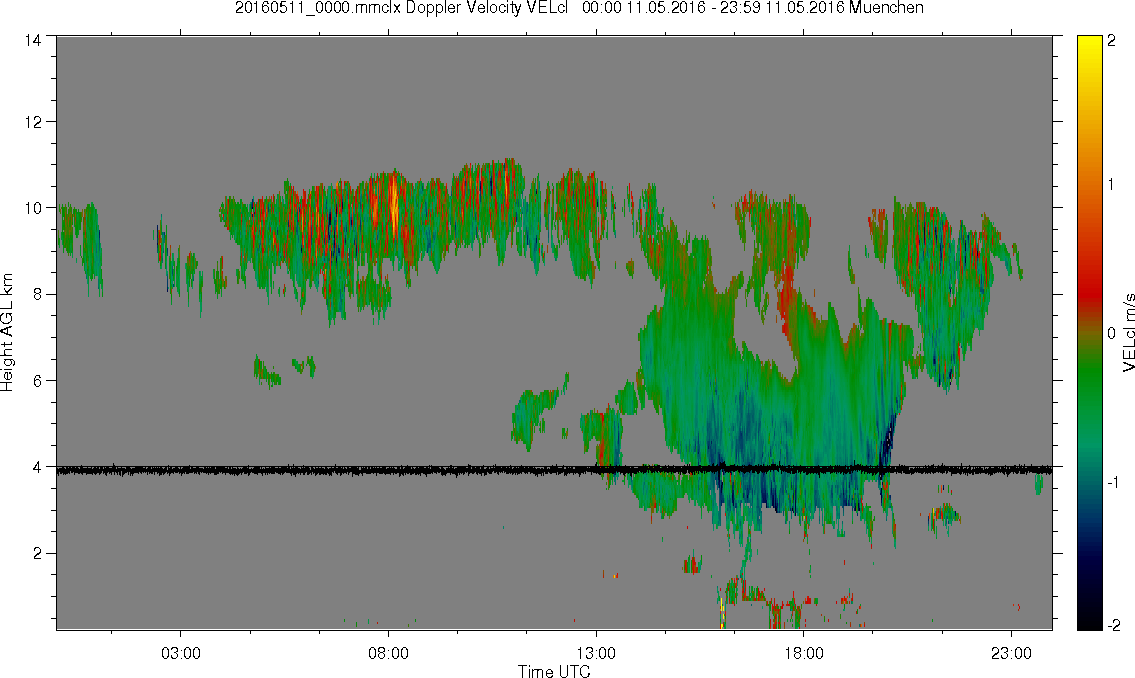
Task: Click the '14' height axis label
Action: 33,41
